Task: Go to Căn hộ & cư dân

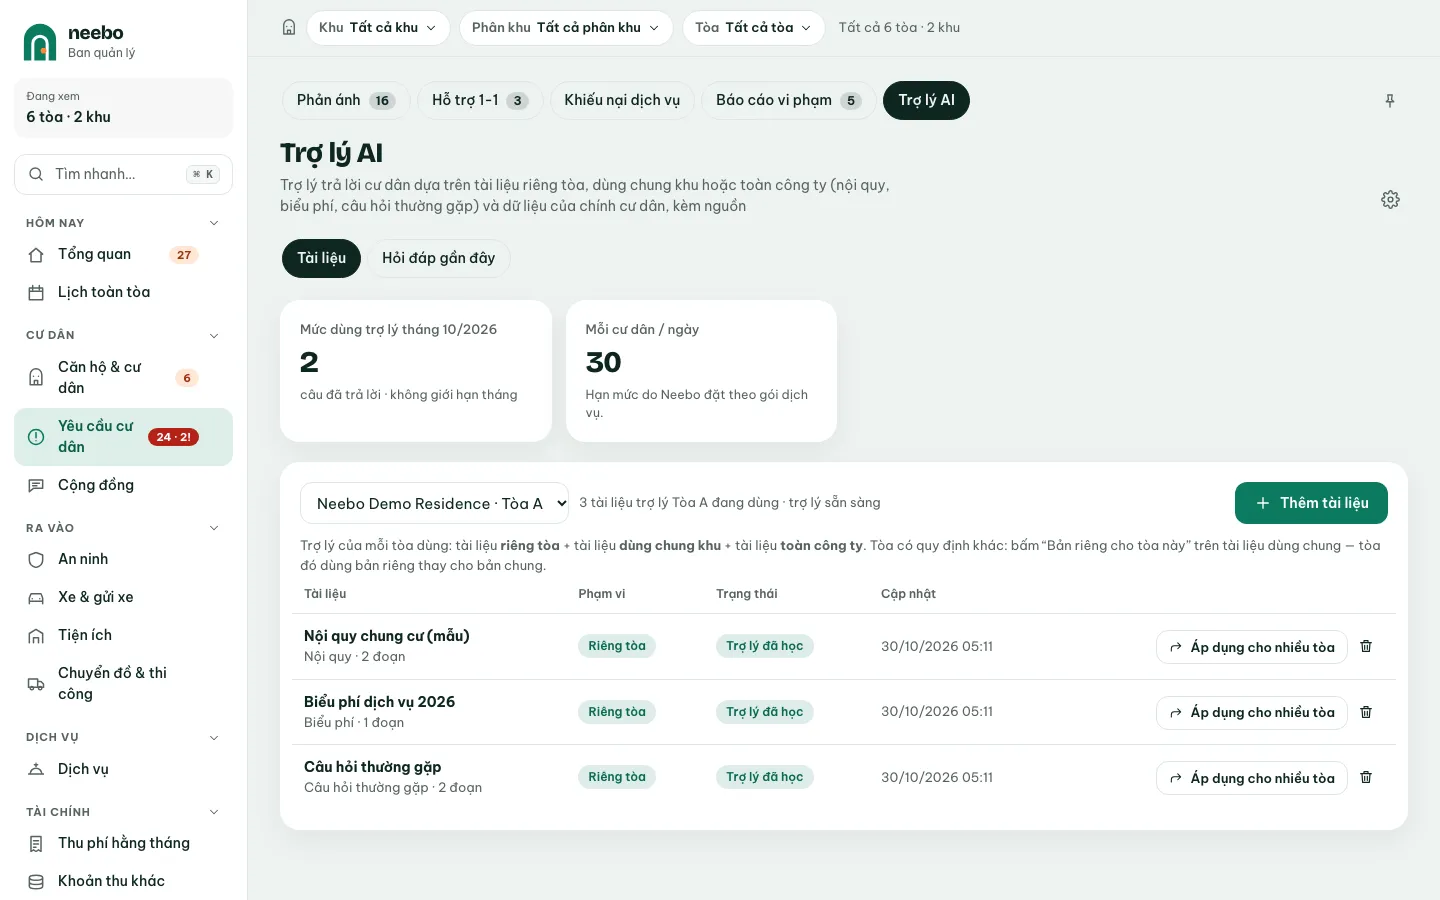Action: click(x=123, y=378)
